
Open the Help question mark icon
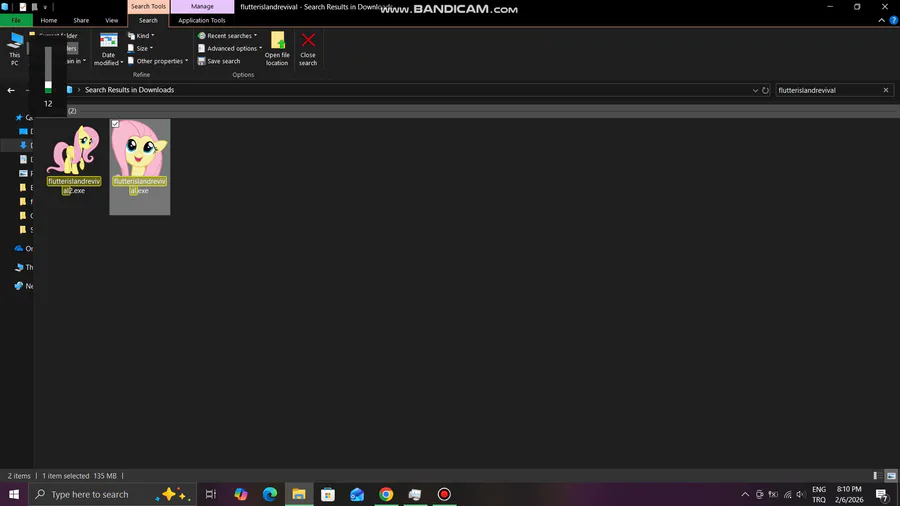click(x=893, y=20)
